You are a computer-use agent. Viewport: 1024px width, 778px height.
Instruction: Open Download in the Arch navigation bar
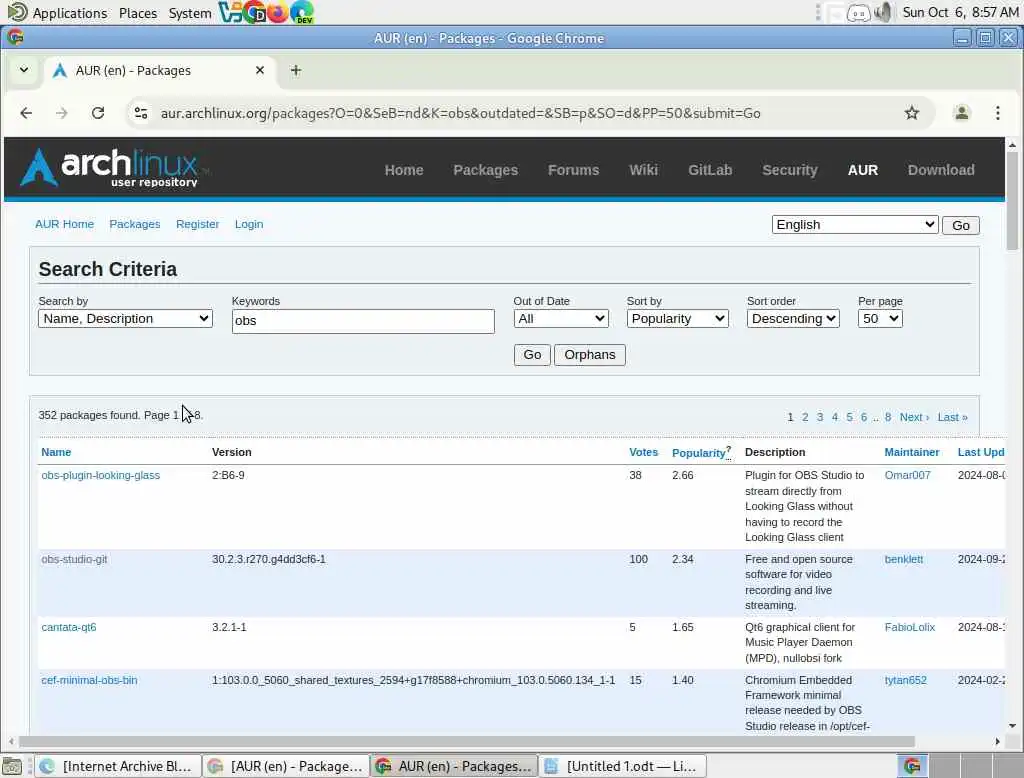tap(941, 170)
